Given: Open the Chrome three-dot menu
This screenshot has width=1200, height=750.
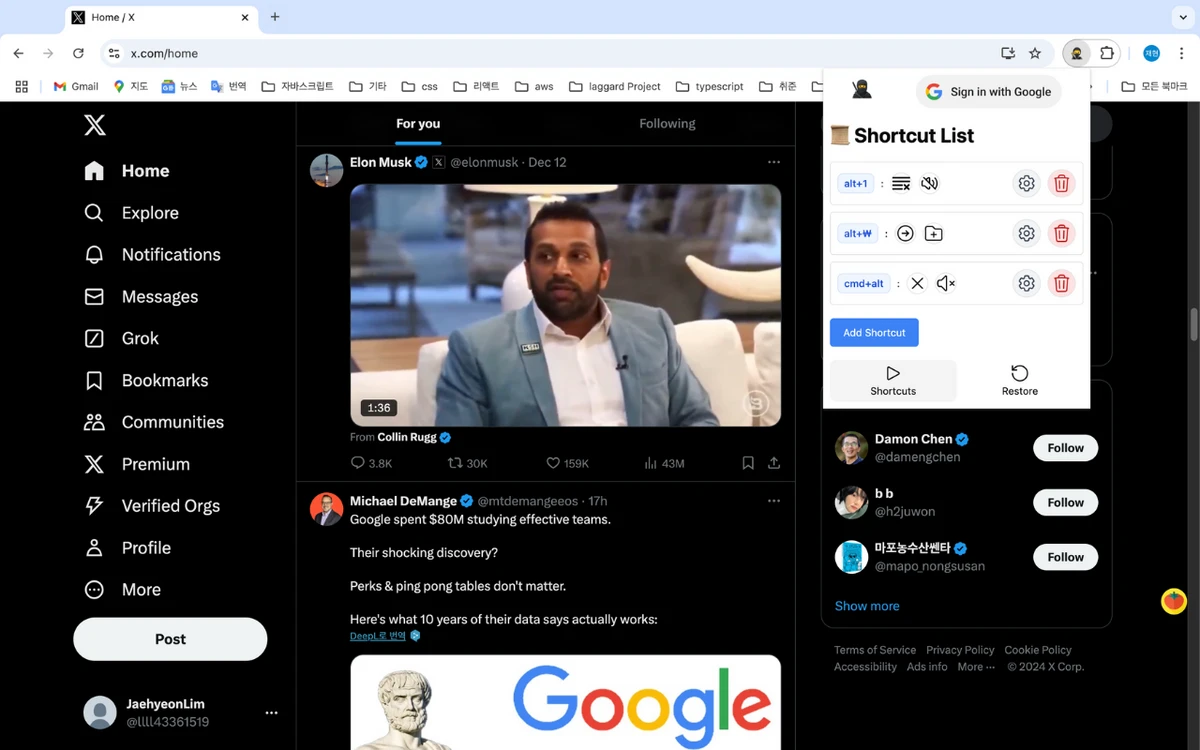Looking at the screenshot, I should tap(1181, 53).
